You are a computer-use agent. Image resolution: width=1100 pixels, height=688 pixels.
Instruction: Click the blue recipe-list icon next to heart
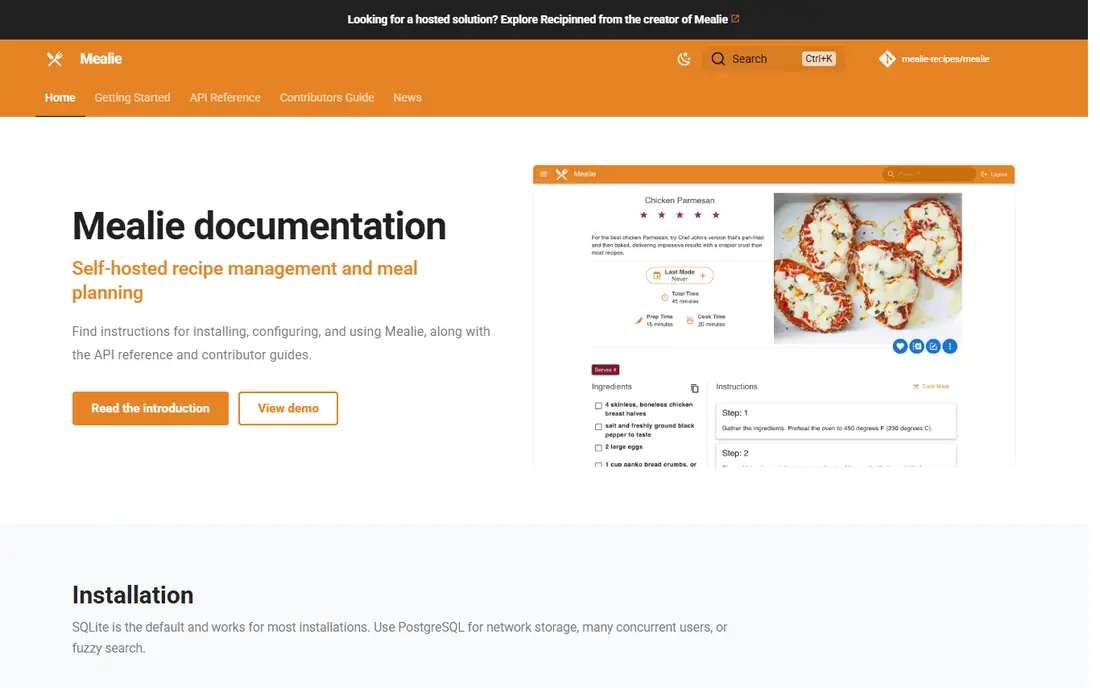click(917, 346)
